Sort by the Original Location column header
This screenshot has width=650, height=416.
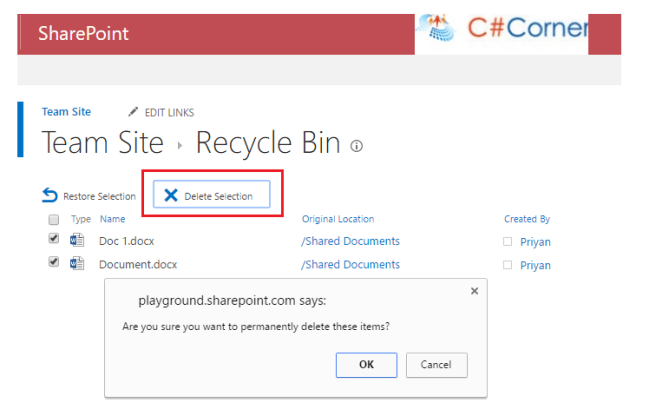point(337,219)
